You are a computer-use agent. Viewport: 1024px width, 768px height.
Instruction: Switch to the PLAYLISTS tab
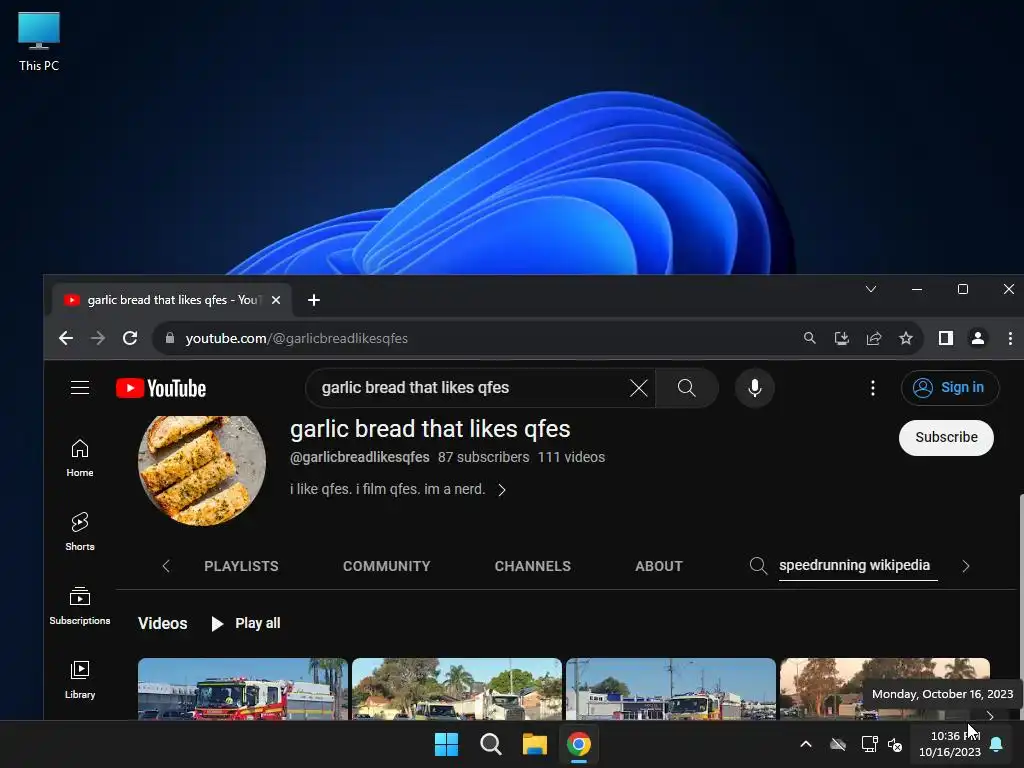(241, 566)
